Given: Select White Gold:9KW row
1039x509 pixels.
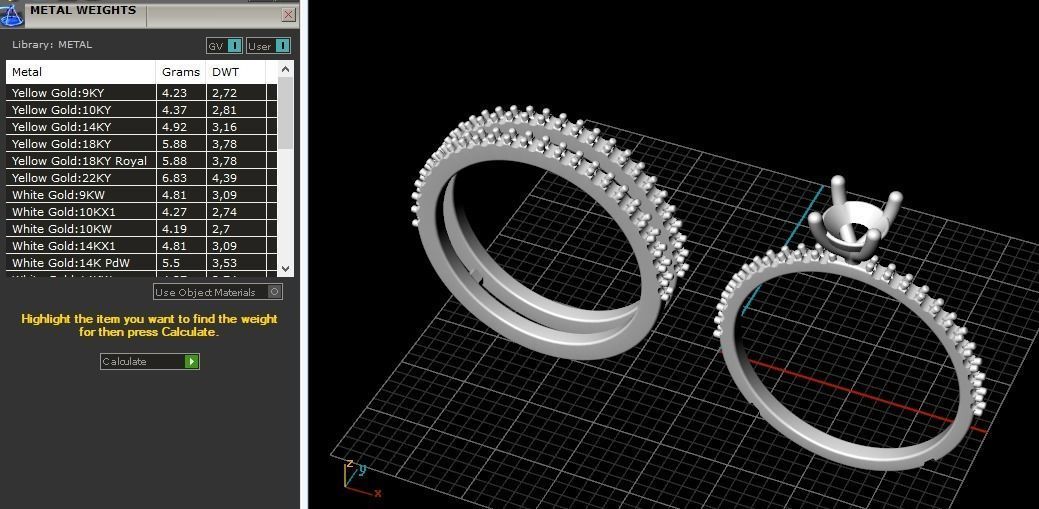Looking at the screenshot, I should tap(141, 195).
